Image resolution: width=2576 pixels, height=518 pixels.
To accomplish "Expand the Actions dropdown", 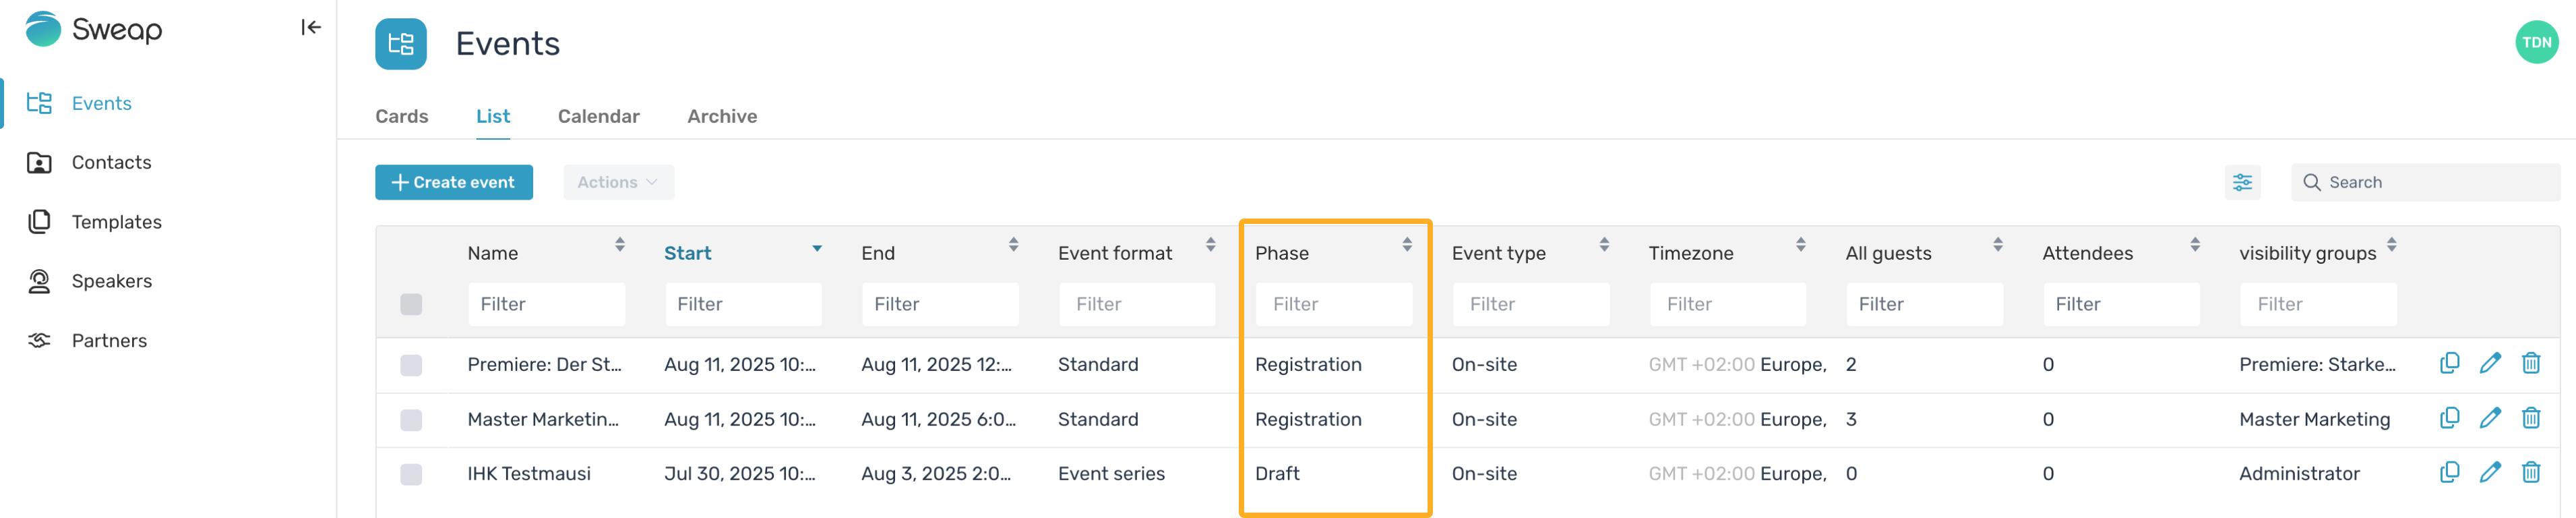I will (618, 182).
